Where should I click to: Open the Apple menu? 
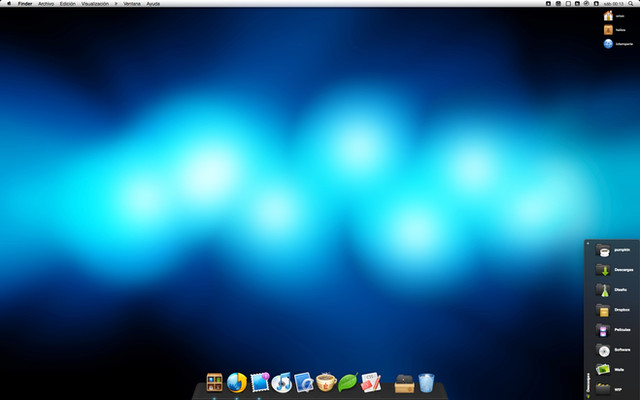click(9, 4)
